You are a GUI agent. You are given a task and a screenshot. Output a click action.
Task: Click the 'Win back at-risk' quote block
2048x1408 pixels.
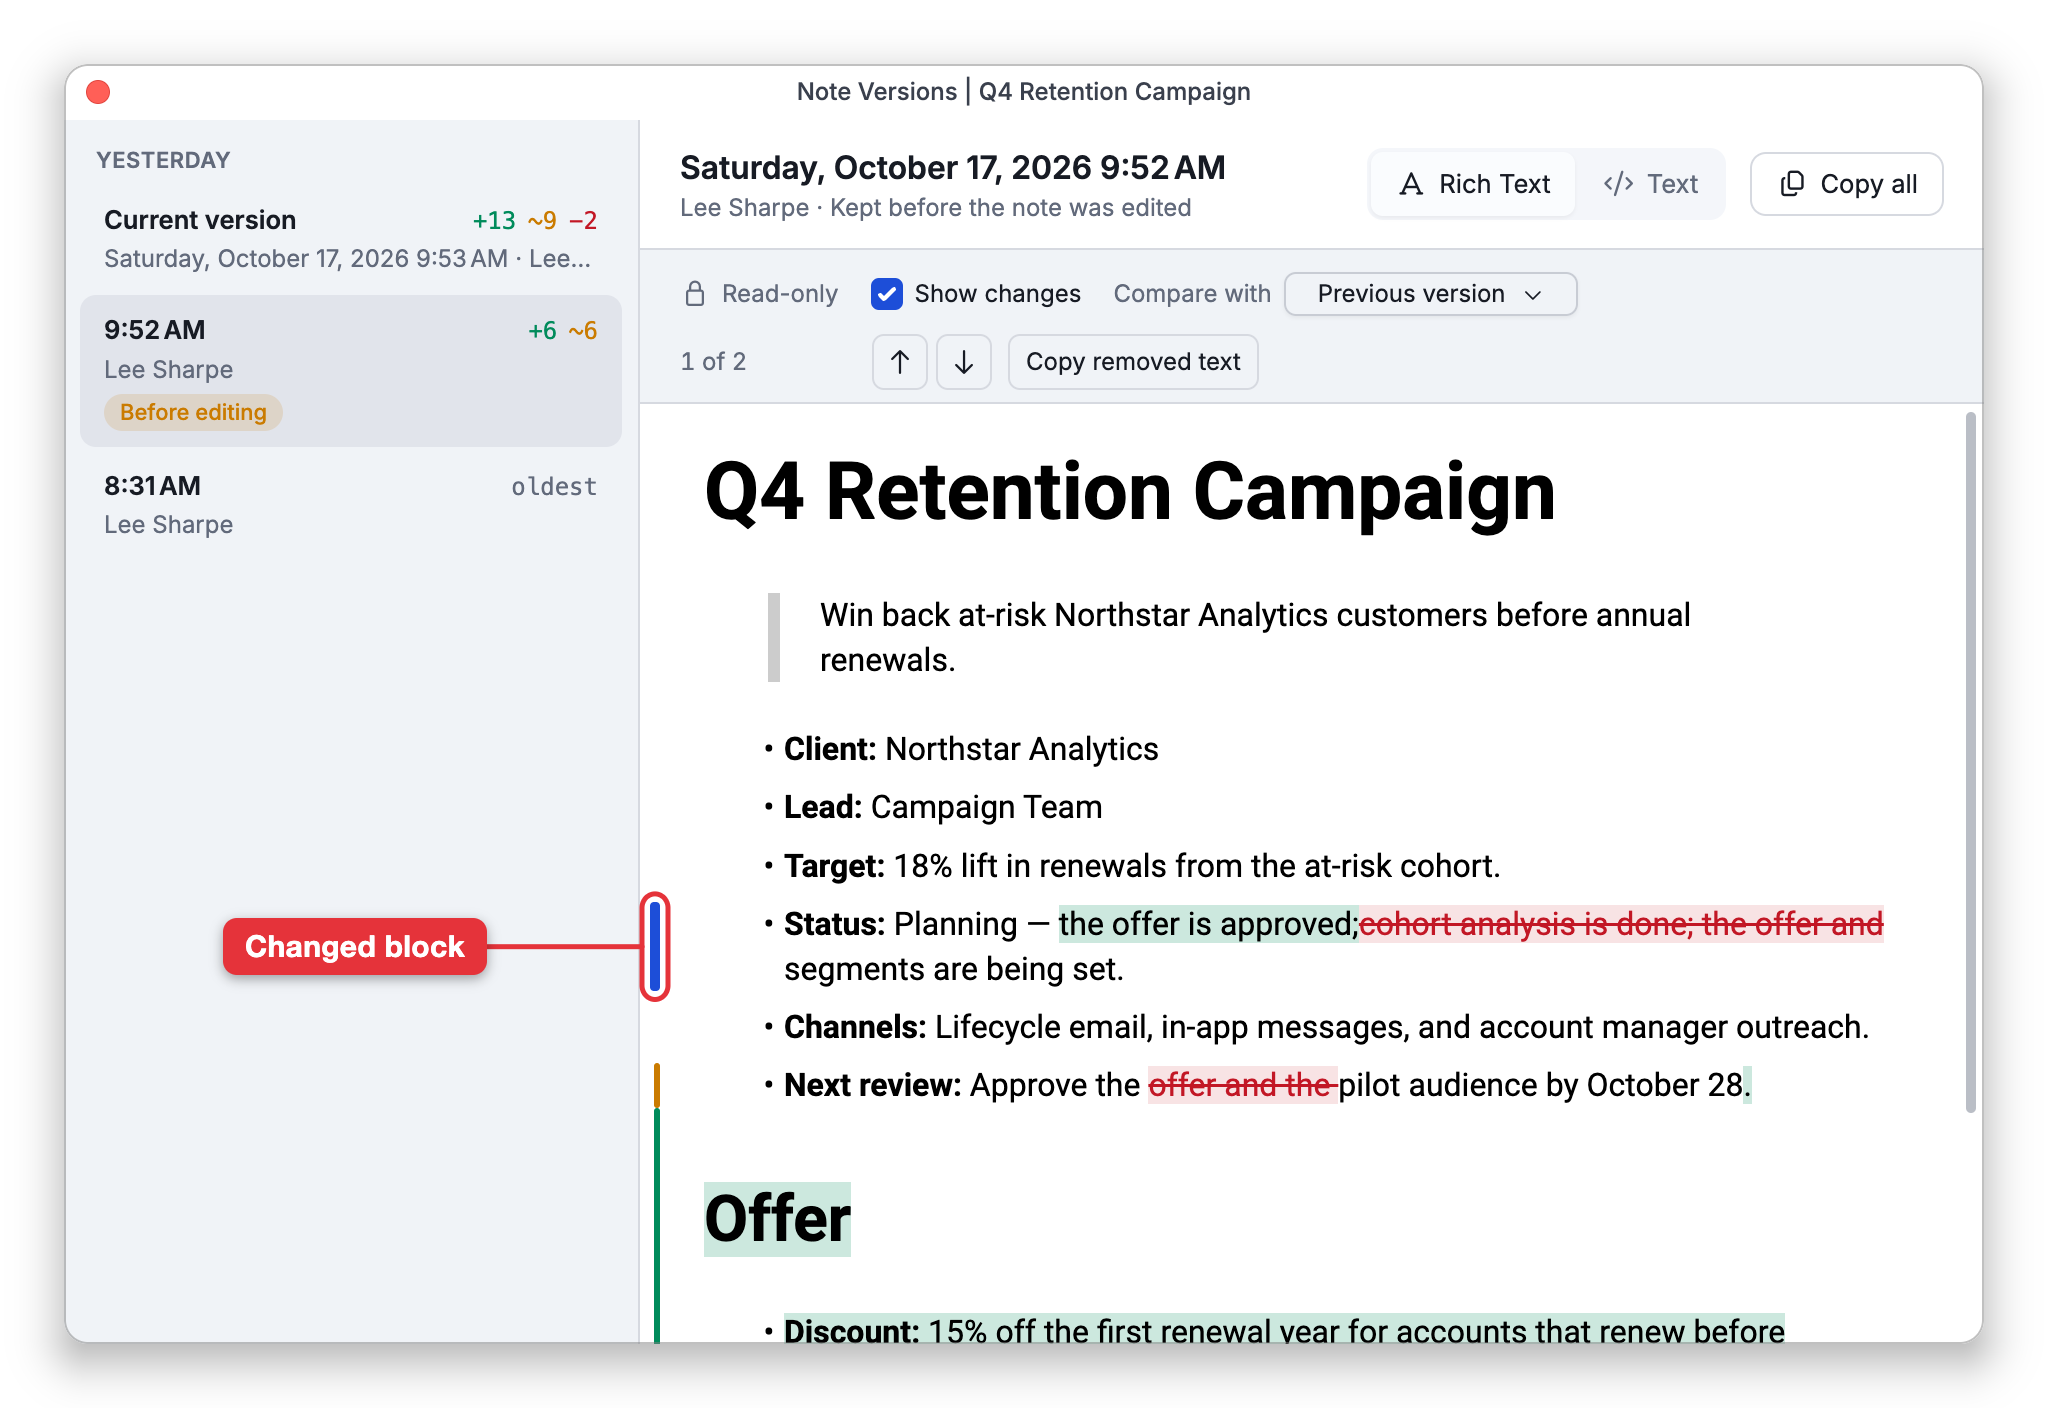(1255, 637)
